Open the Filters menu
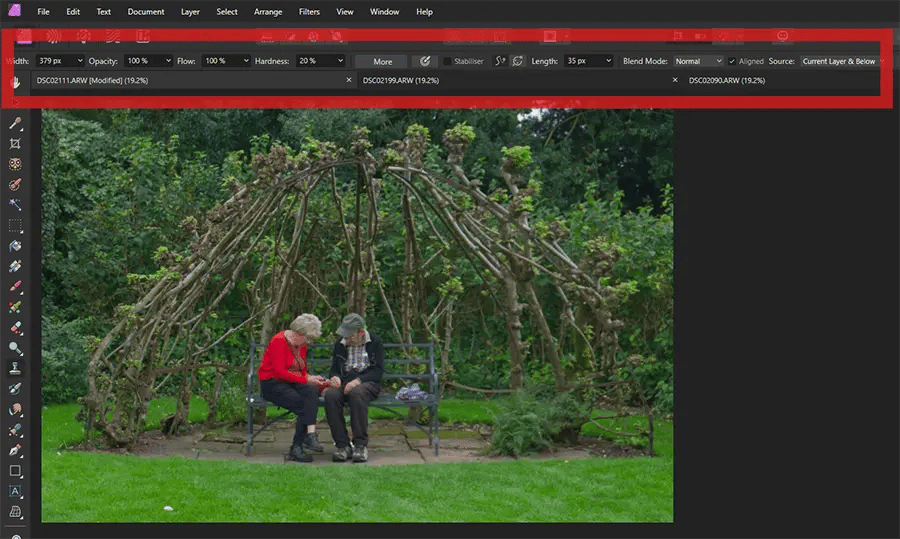900x539 pixels. (x=309, y=11)
